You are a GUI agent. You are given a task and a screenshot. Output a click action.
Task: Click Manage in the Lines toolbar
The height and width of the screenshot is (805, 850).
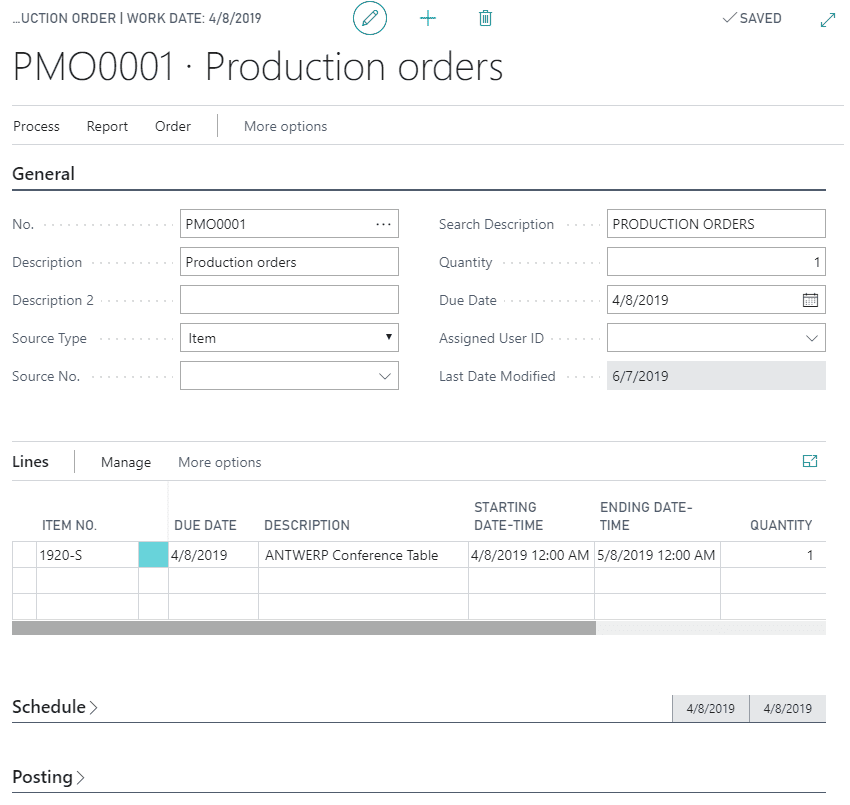[125, 462]
